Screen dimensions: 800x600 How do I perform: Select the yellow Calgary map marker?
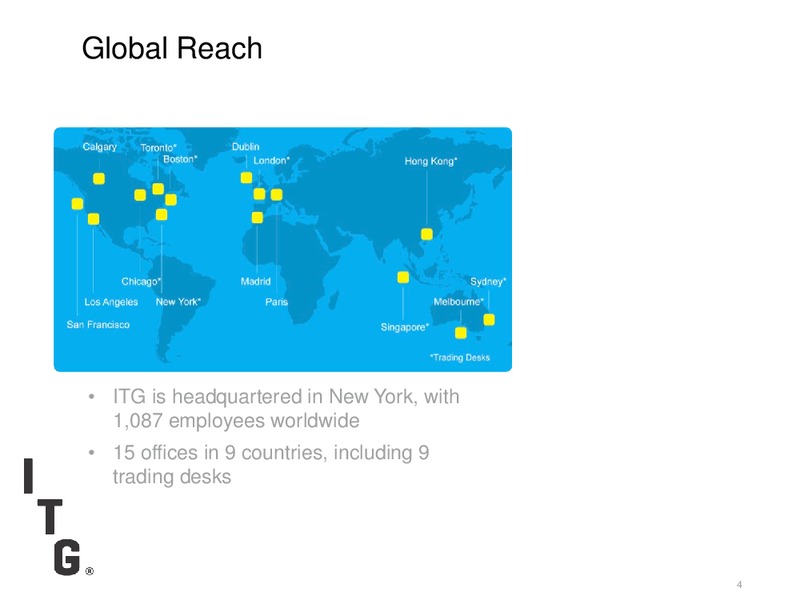[99, 179]
